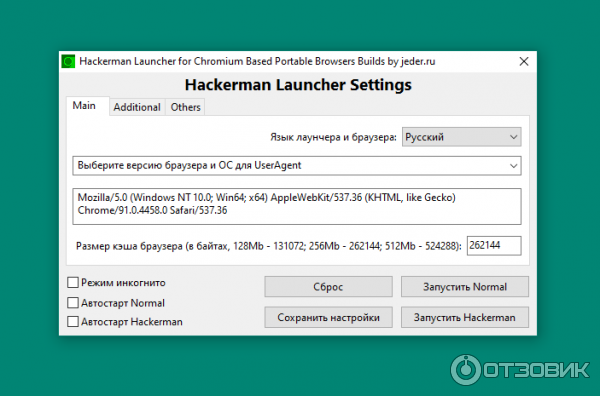This screenshot has width=600, height=396.
Task: Tick the Автостарт Normal checkbox
Action: pos(73,303)
